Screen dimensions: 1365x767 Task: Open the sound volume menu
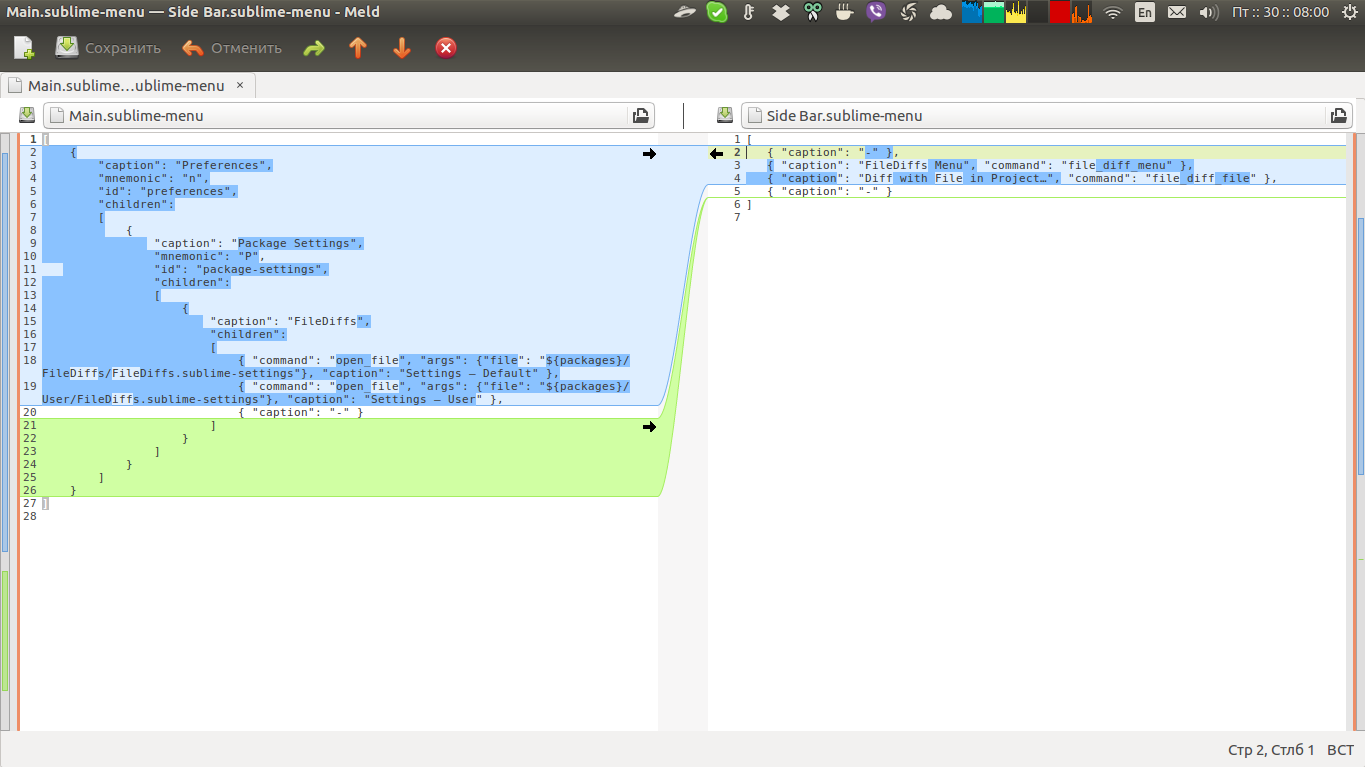1208,12
